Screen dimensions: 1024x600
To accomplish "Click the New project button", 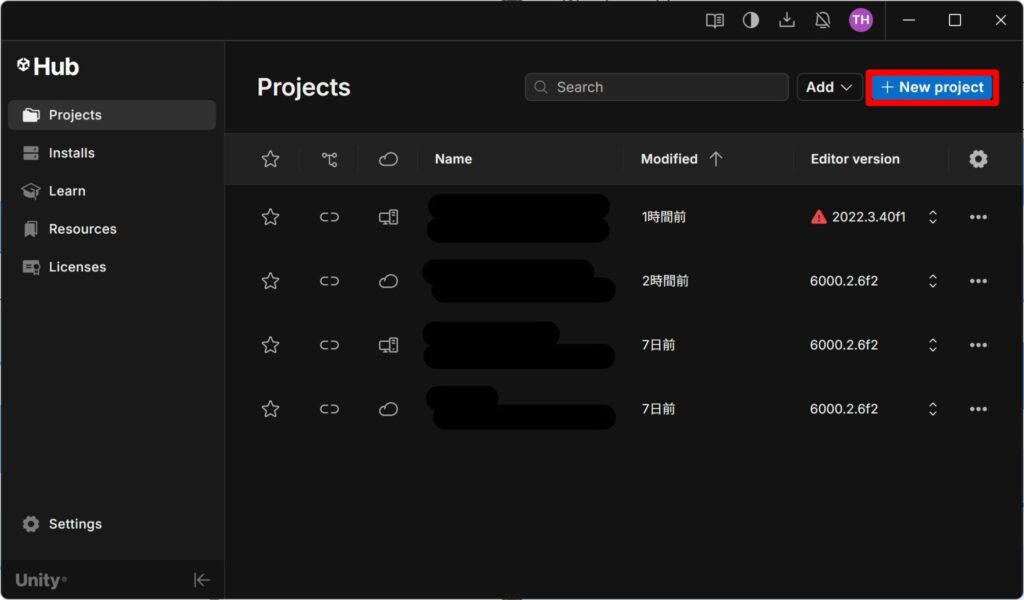I will tap(932, 87).
